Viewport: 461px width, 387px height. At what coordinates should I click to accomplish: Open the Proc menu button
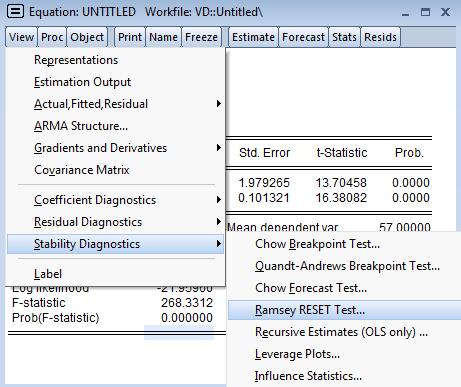tap(52, 37)
